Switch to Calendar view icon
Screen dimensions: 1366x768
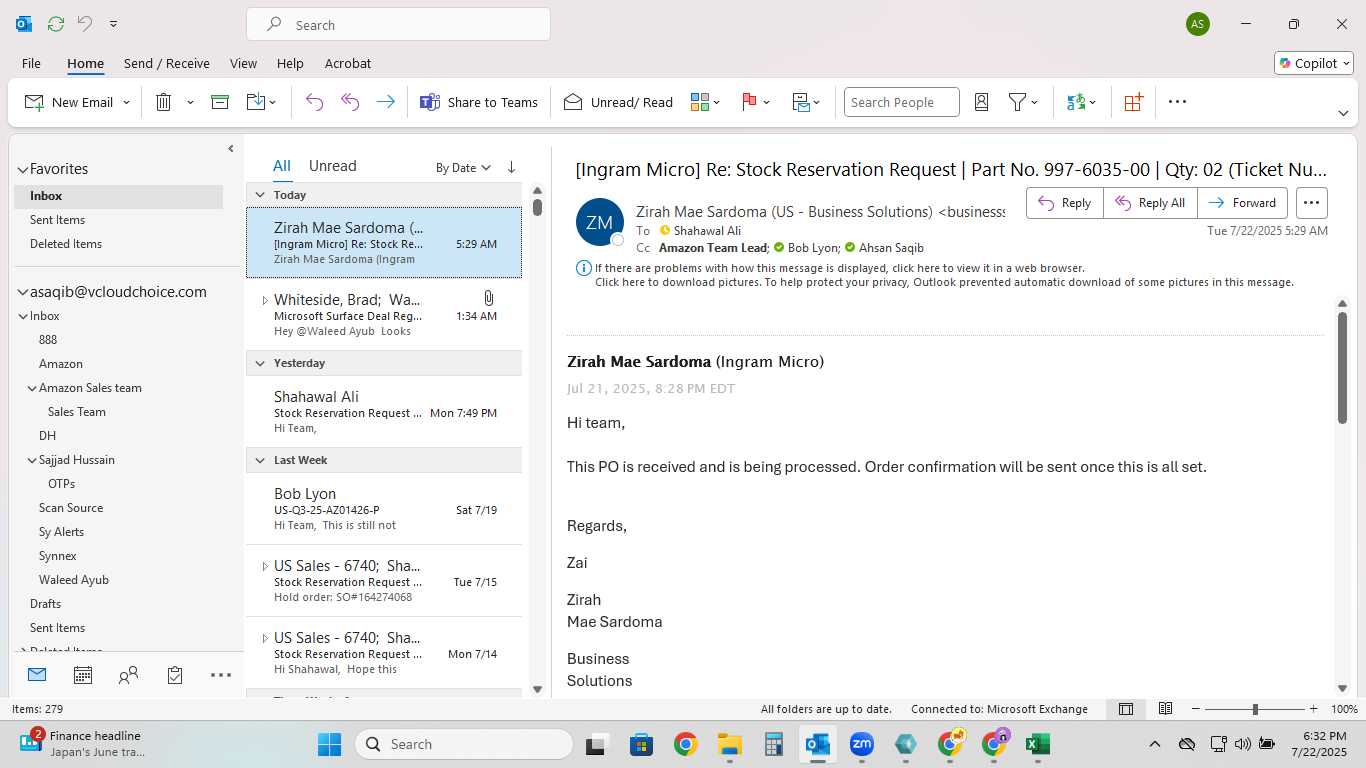pos(83,675)
